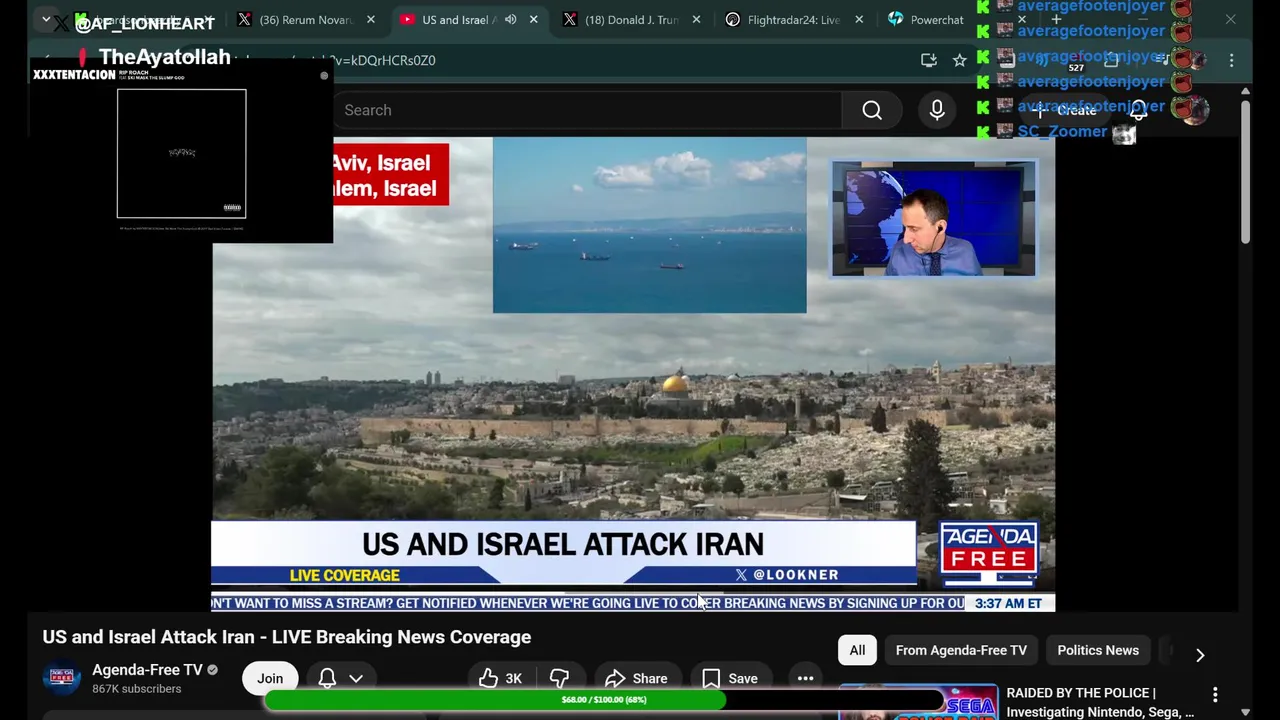Open options menu for 'RAIDED BY THE POLICE' video
The image size is (1280, 720).
pos(1215,694)
